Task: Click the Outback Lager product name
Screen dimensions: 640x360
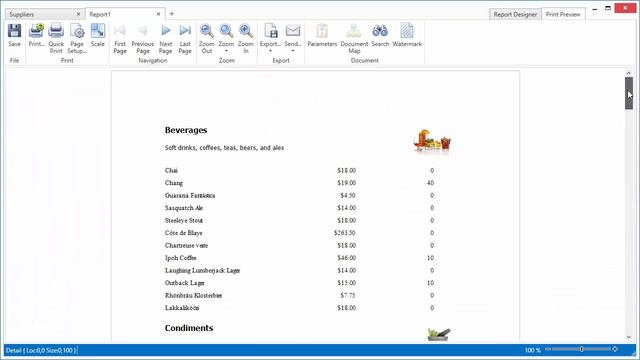Action: tap(184, 283)
